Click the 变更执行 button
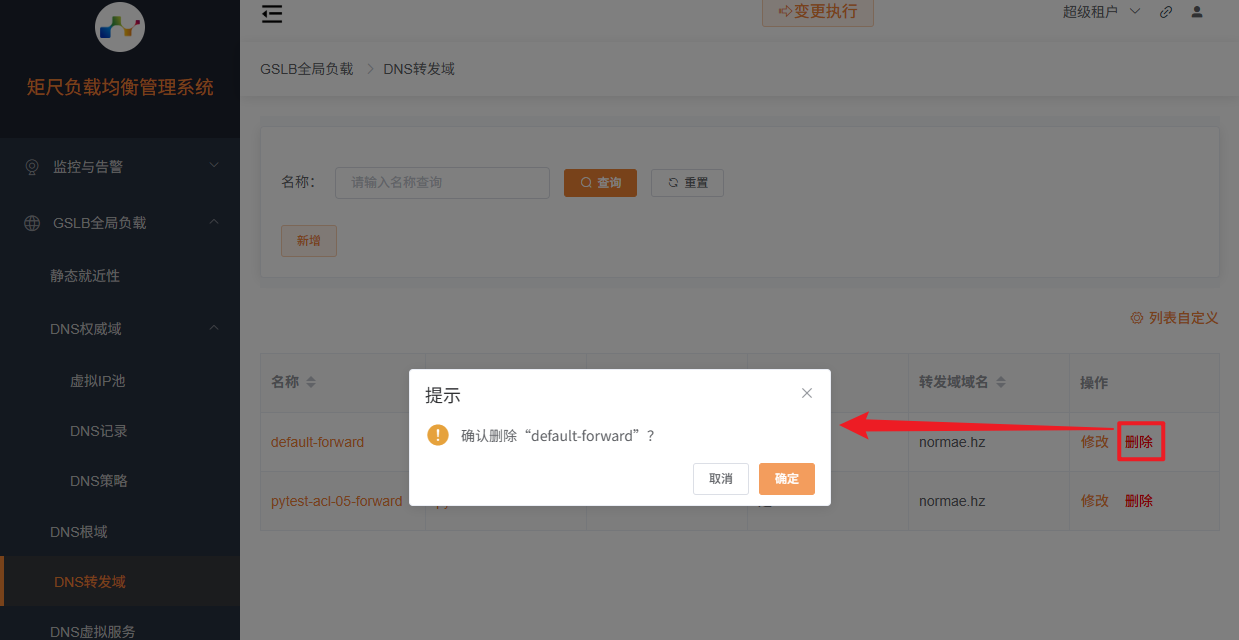 click(x=817, y=12)
